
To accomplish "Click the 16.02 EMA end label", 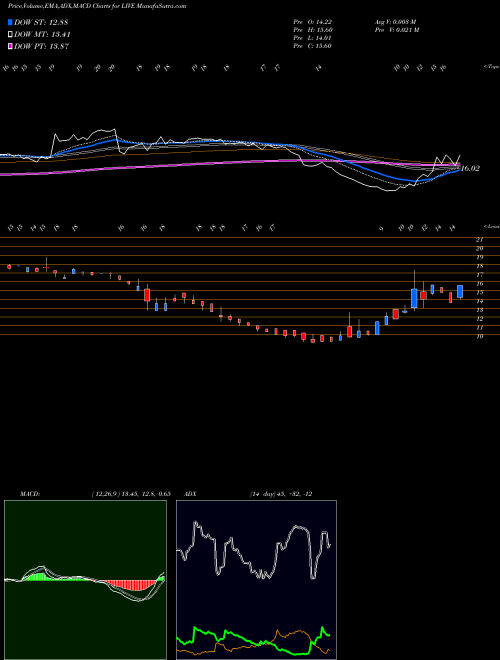I will (x=470, y=168).
